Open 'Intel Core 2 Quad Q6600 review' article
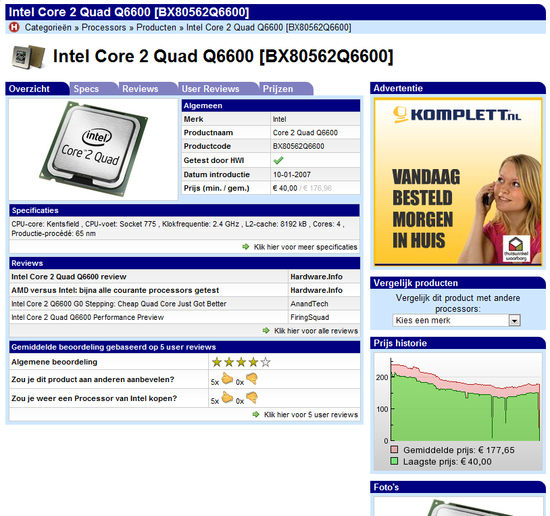The width and height of the screenshot is (550, 516). coord(69,277)
